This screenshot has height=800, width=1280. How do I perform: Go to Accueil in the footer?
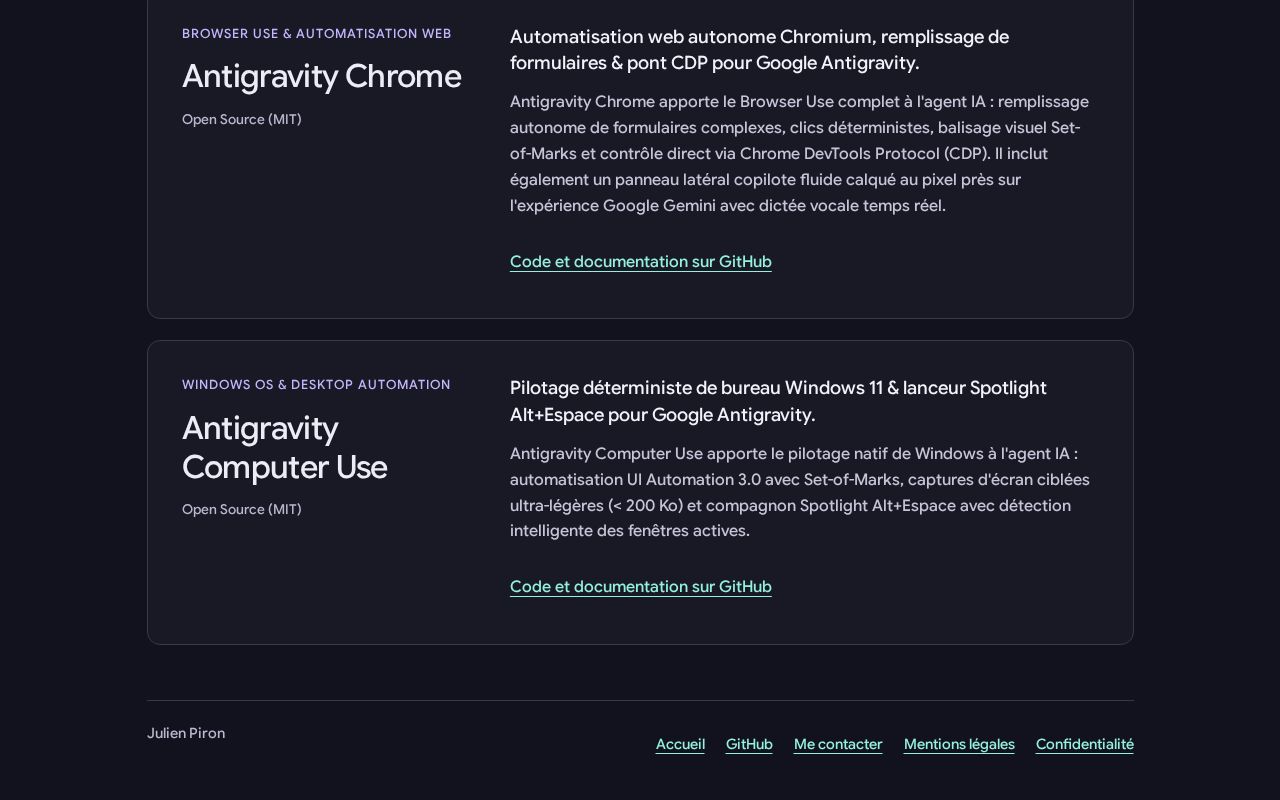pyautogui.click(x=680, y=744)
